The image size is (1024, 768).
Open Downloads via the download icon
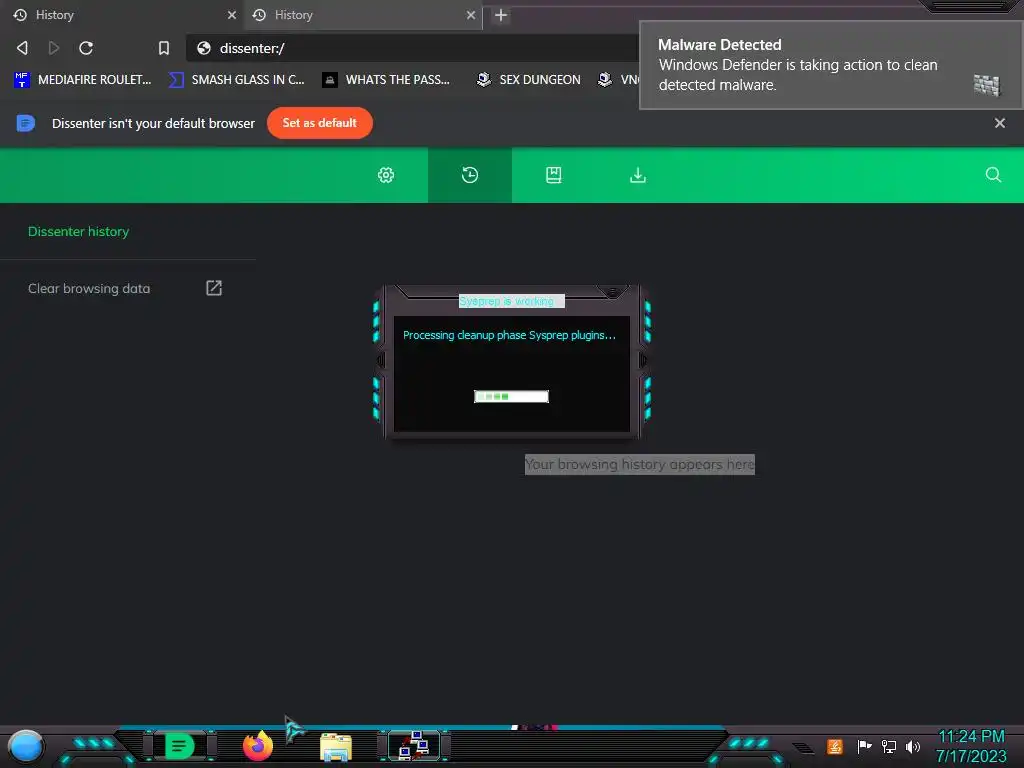coord(638,175)
